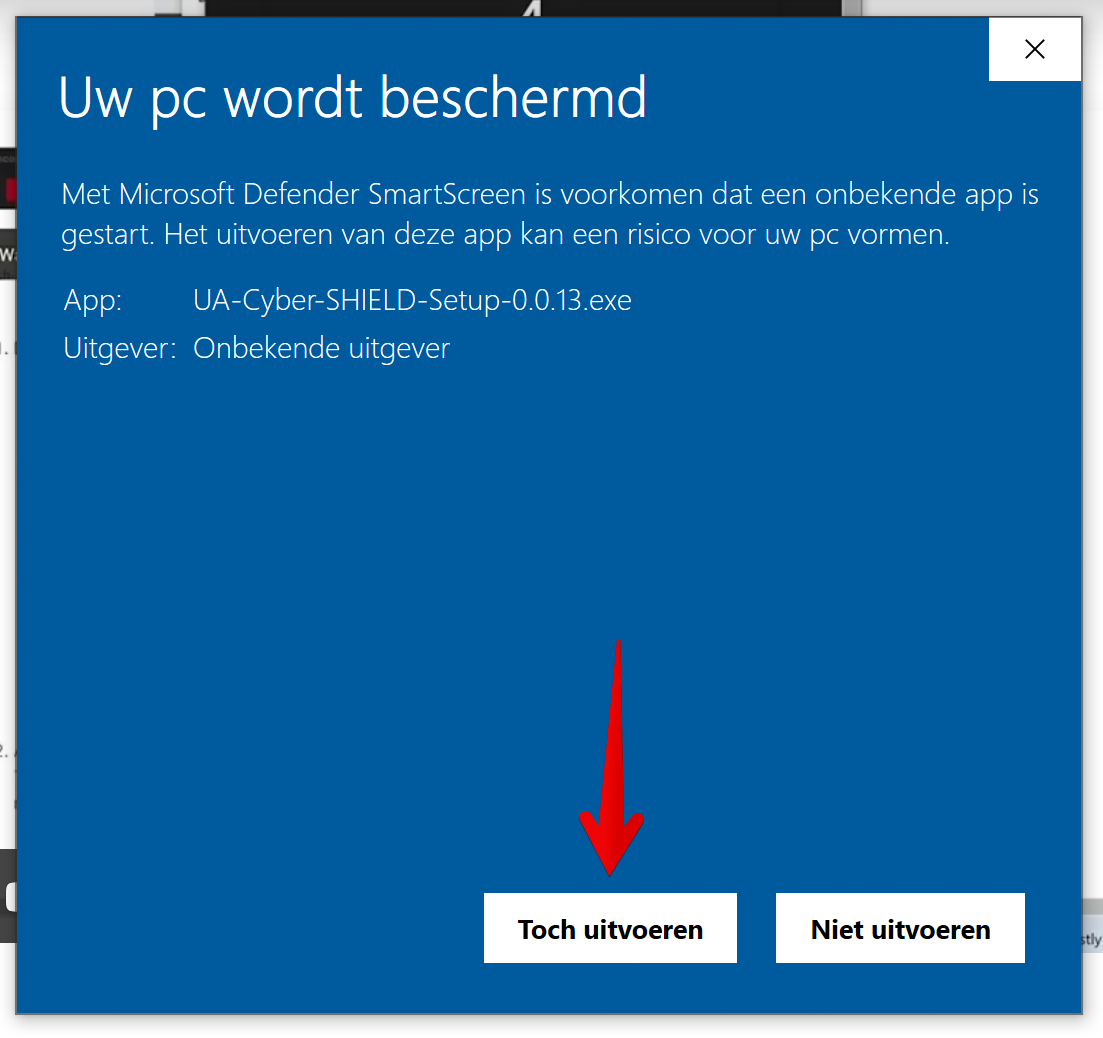Click the 'Onbekende uitgever' publisher value
The width and height of the screenshot is (1103, 1038).
[x=321, y=348]
